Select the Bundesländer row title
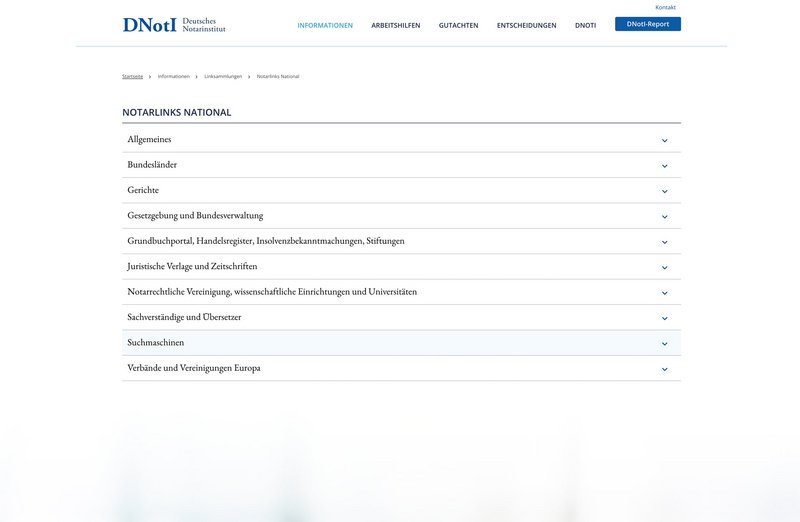 pos(152,164)
